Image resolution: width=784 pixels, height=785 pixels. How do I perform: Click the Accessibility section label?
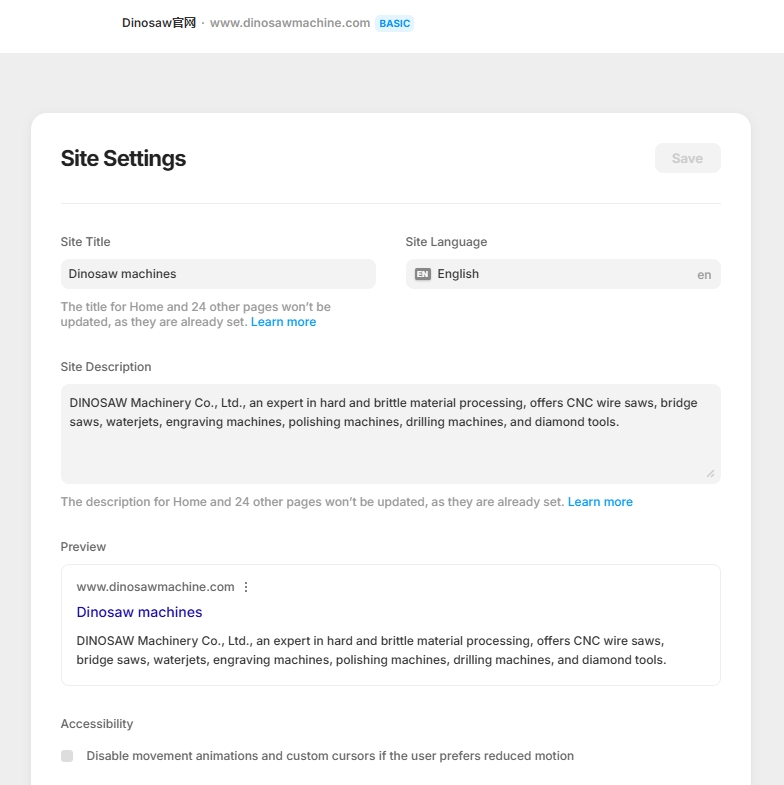97,724
